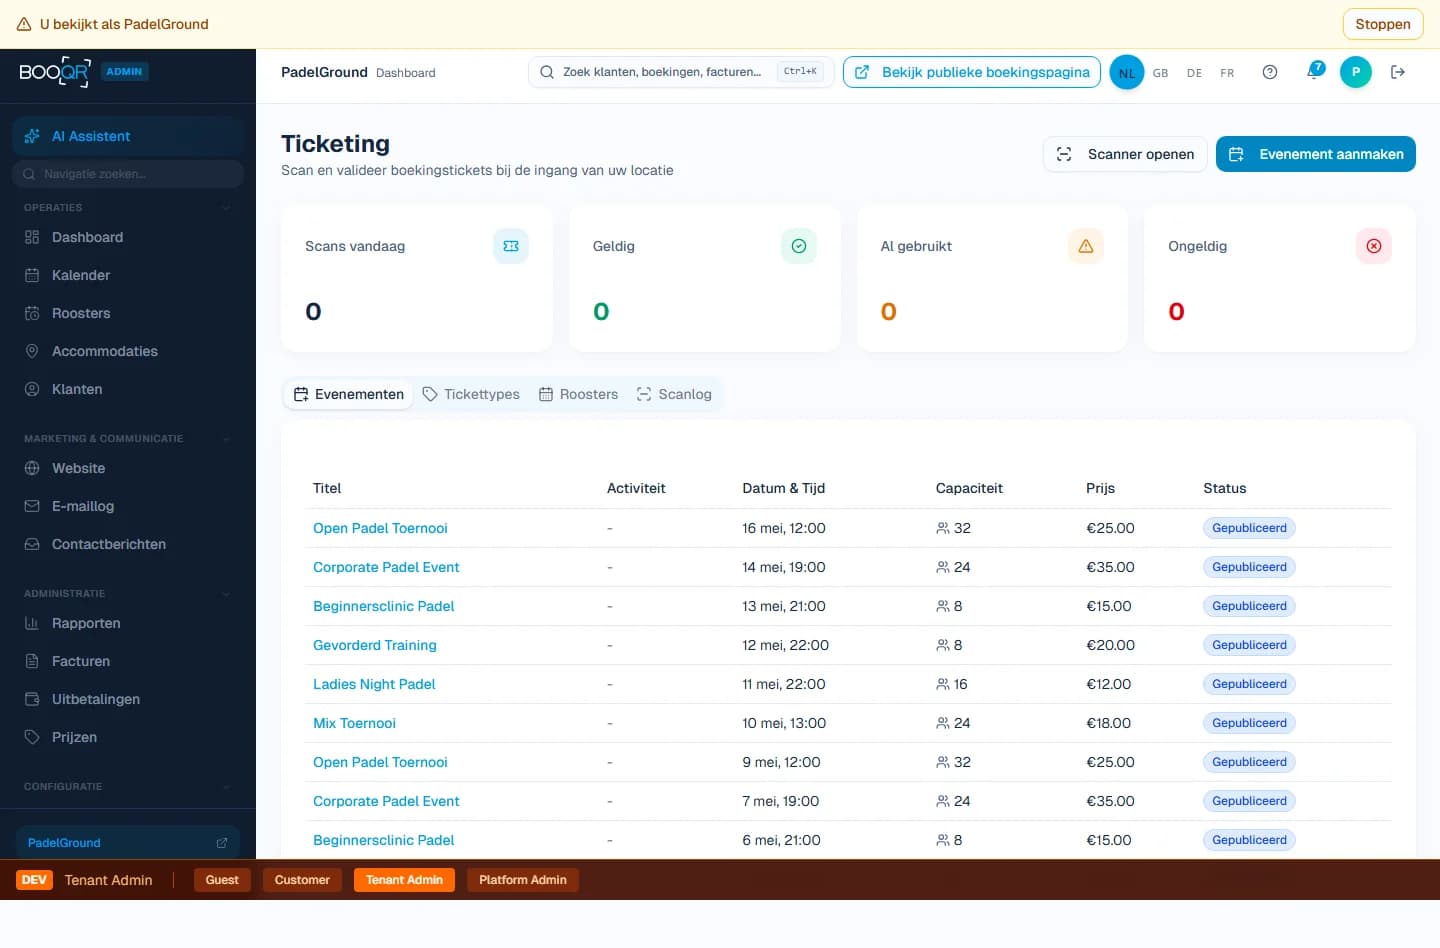The height and width of the screenshot is (948, 1440).
Task: Click the Evenement aanmaken button
Action: click(1315, 154)
